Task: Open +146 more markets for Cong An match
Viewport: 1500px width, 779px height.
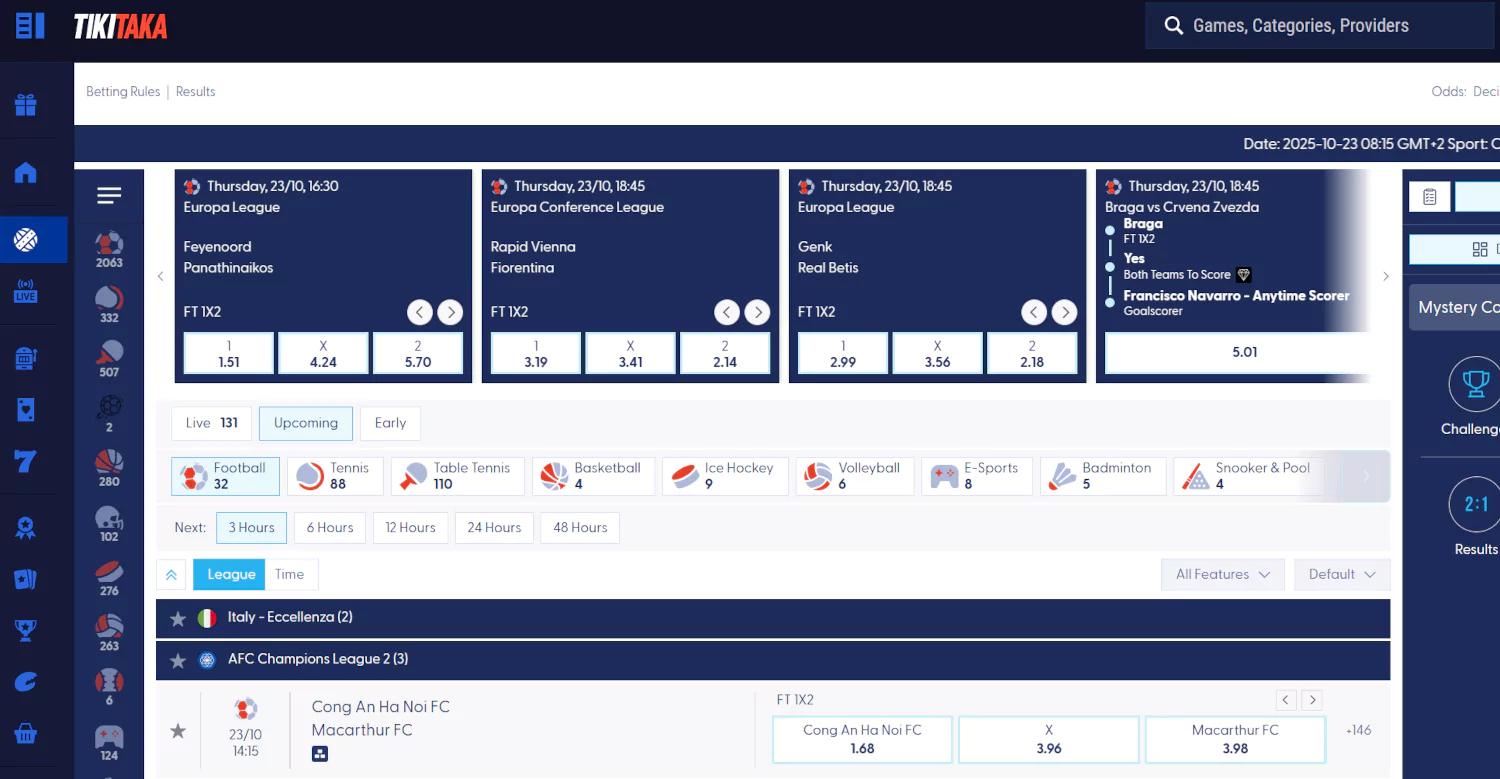Action: click(1359, 730)
